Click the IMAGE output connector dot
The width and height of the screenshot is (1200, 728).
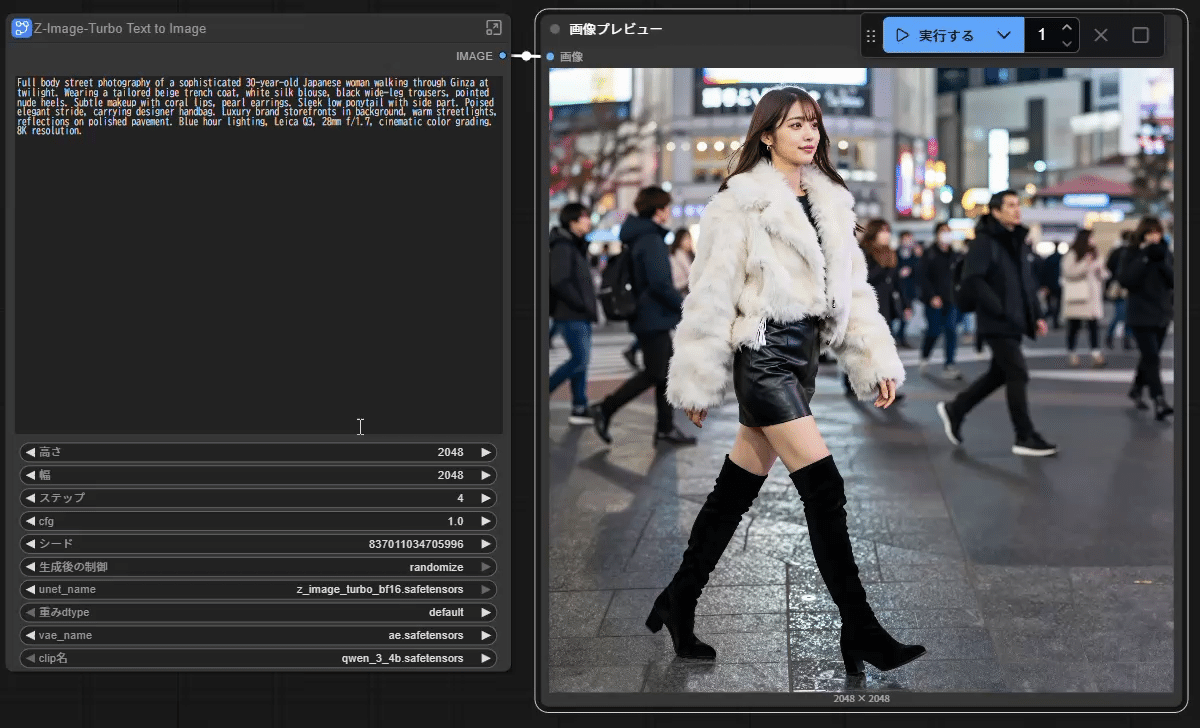coord(502,56)
